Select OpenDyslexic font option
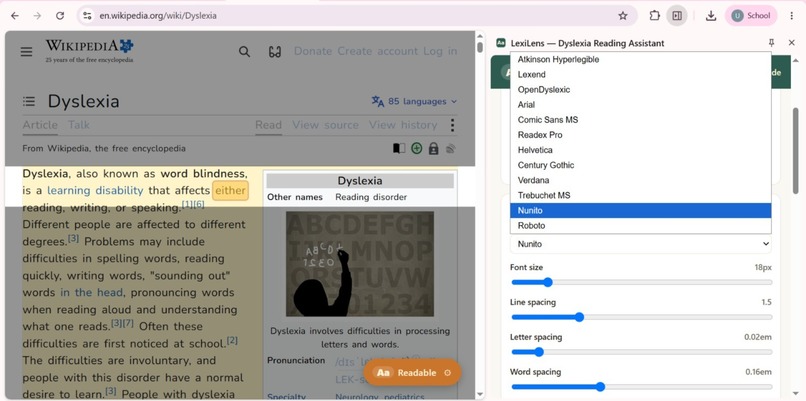This screenshot has height=401, width=806. pyautogui.click(x=640, y=89)
